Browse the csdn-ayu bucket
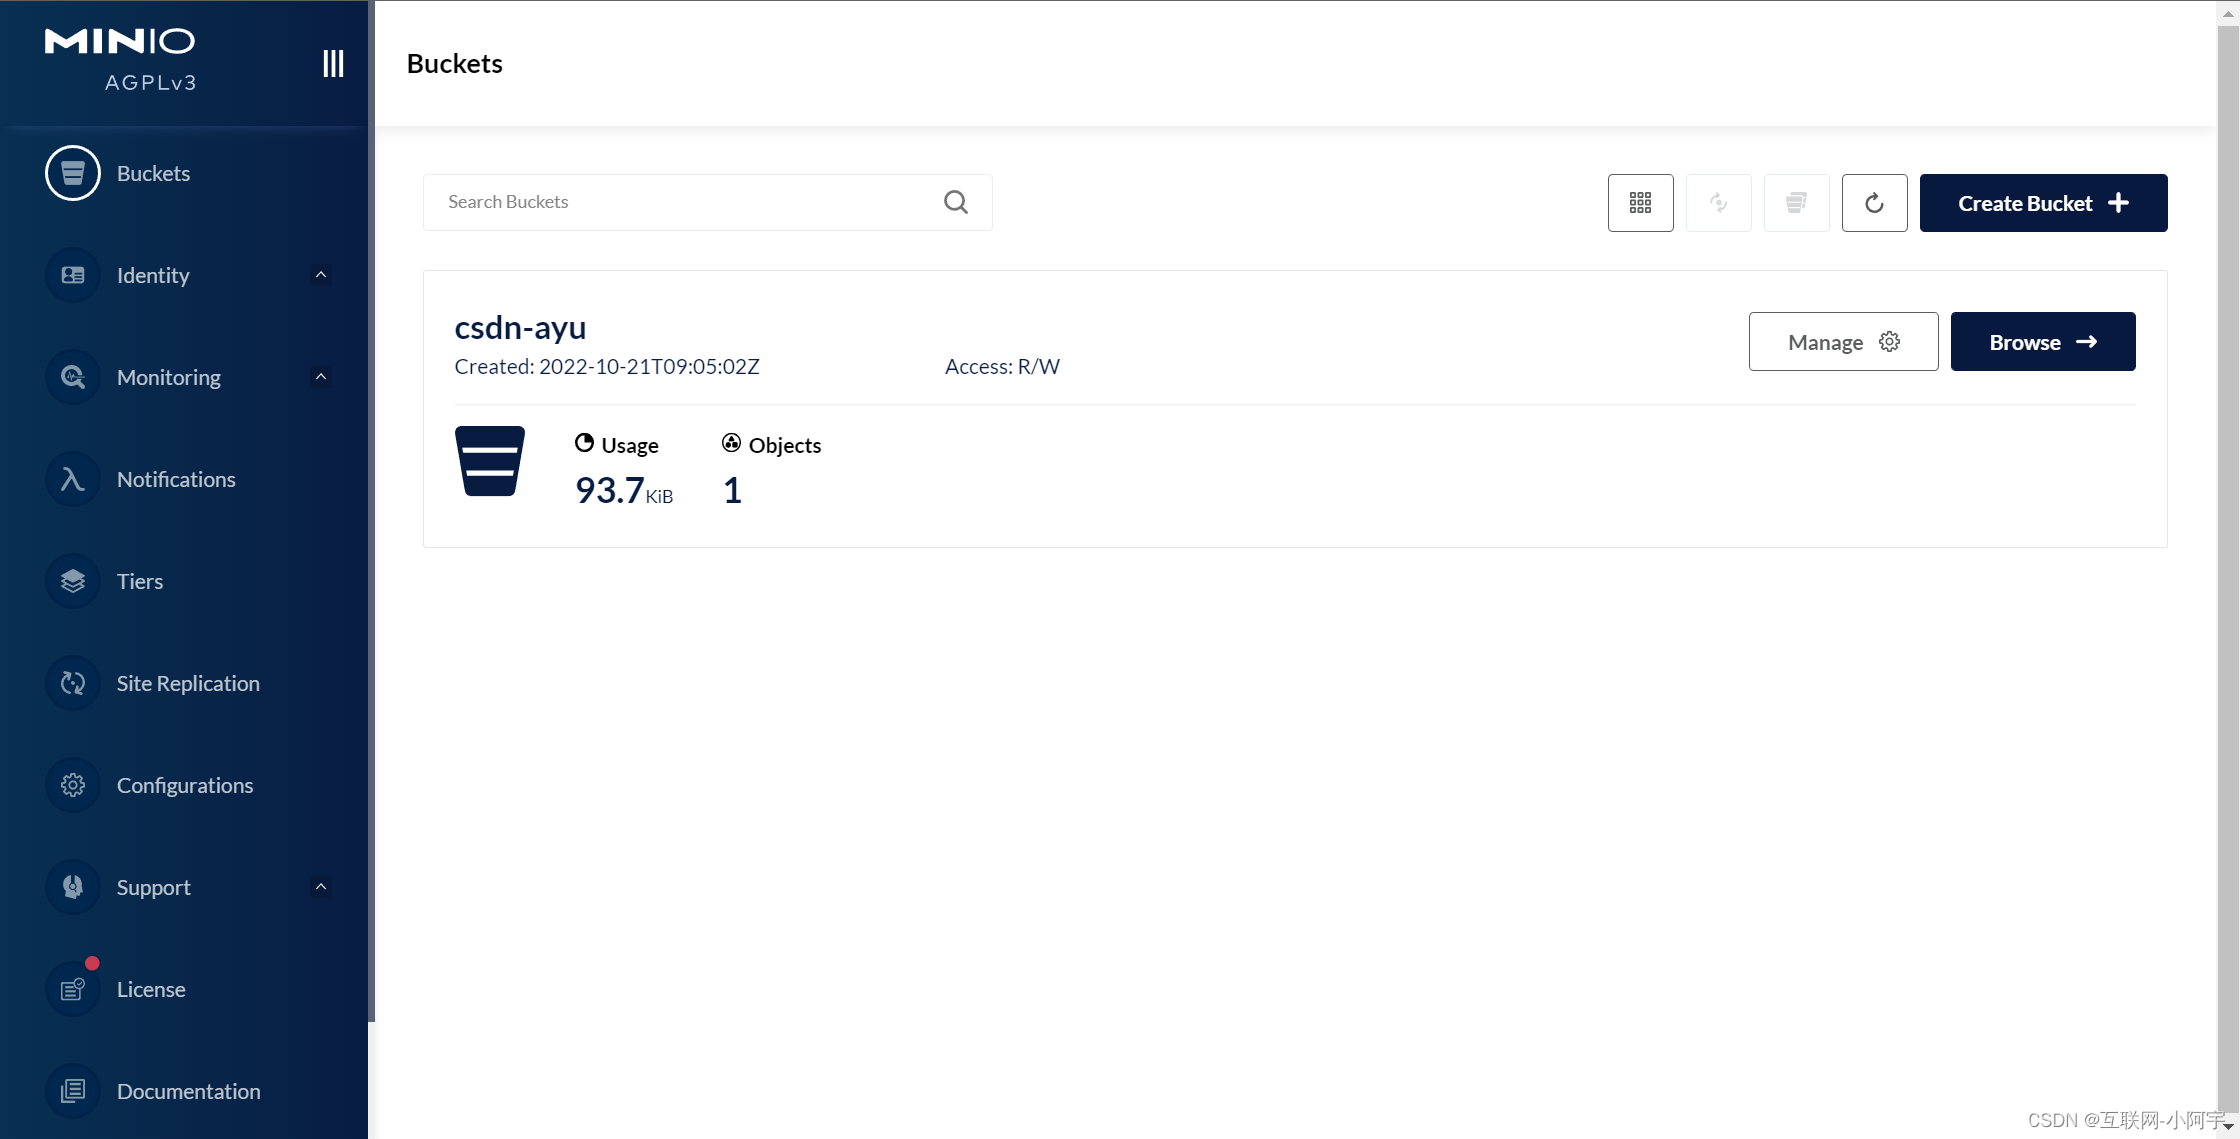 click(2042, 342)
